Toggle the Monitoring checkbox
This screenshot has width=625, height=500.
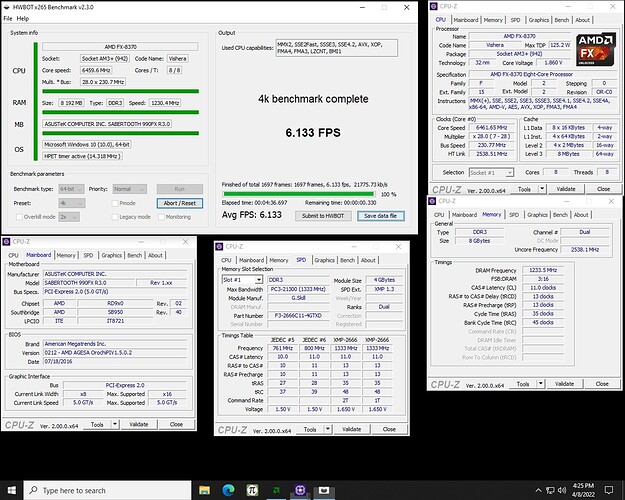coord(161,217)
